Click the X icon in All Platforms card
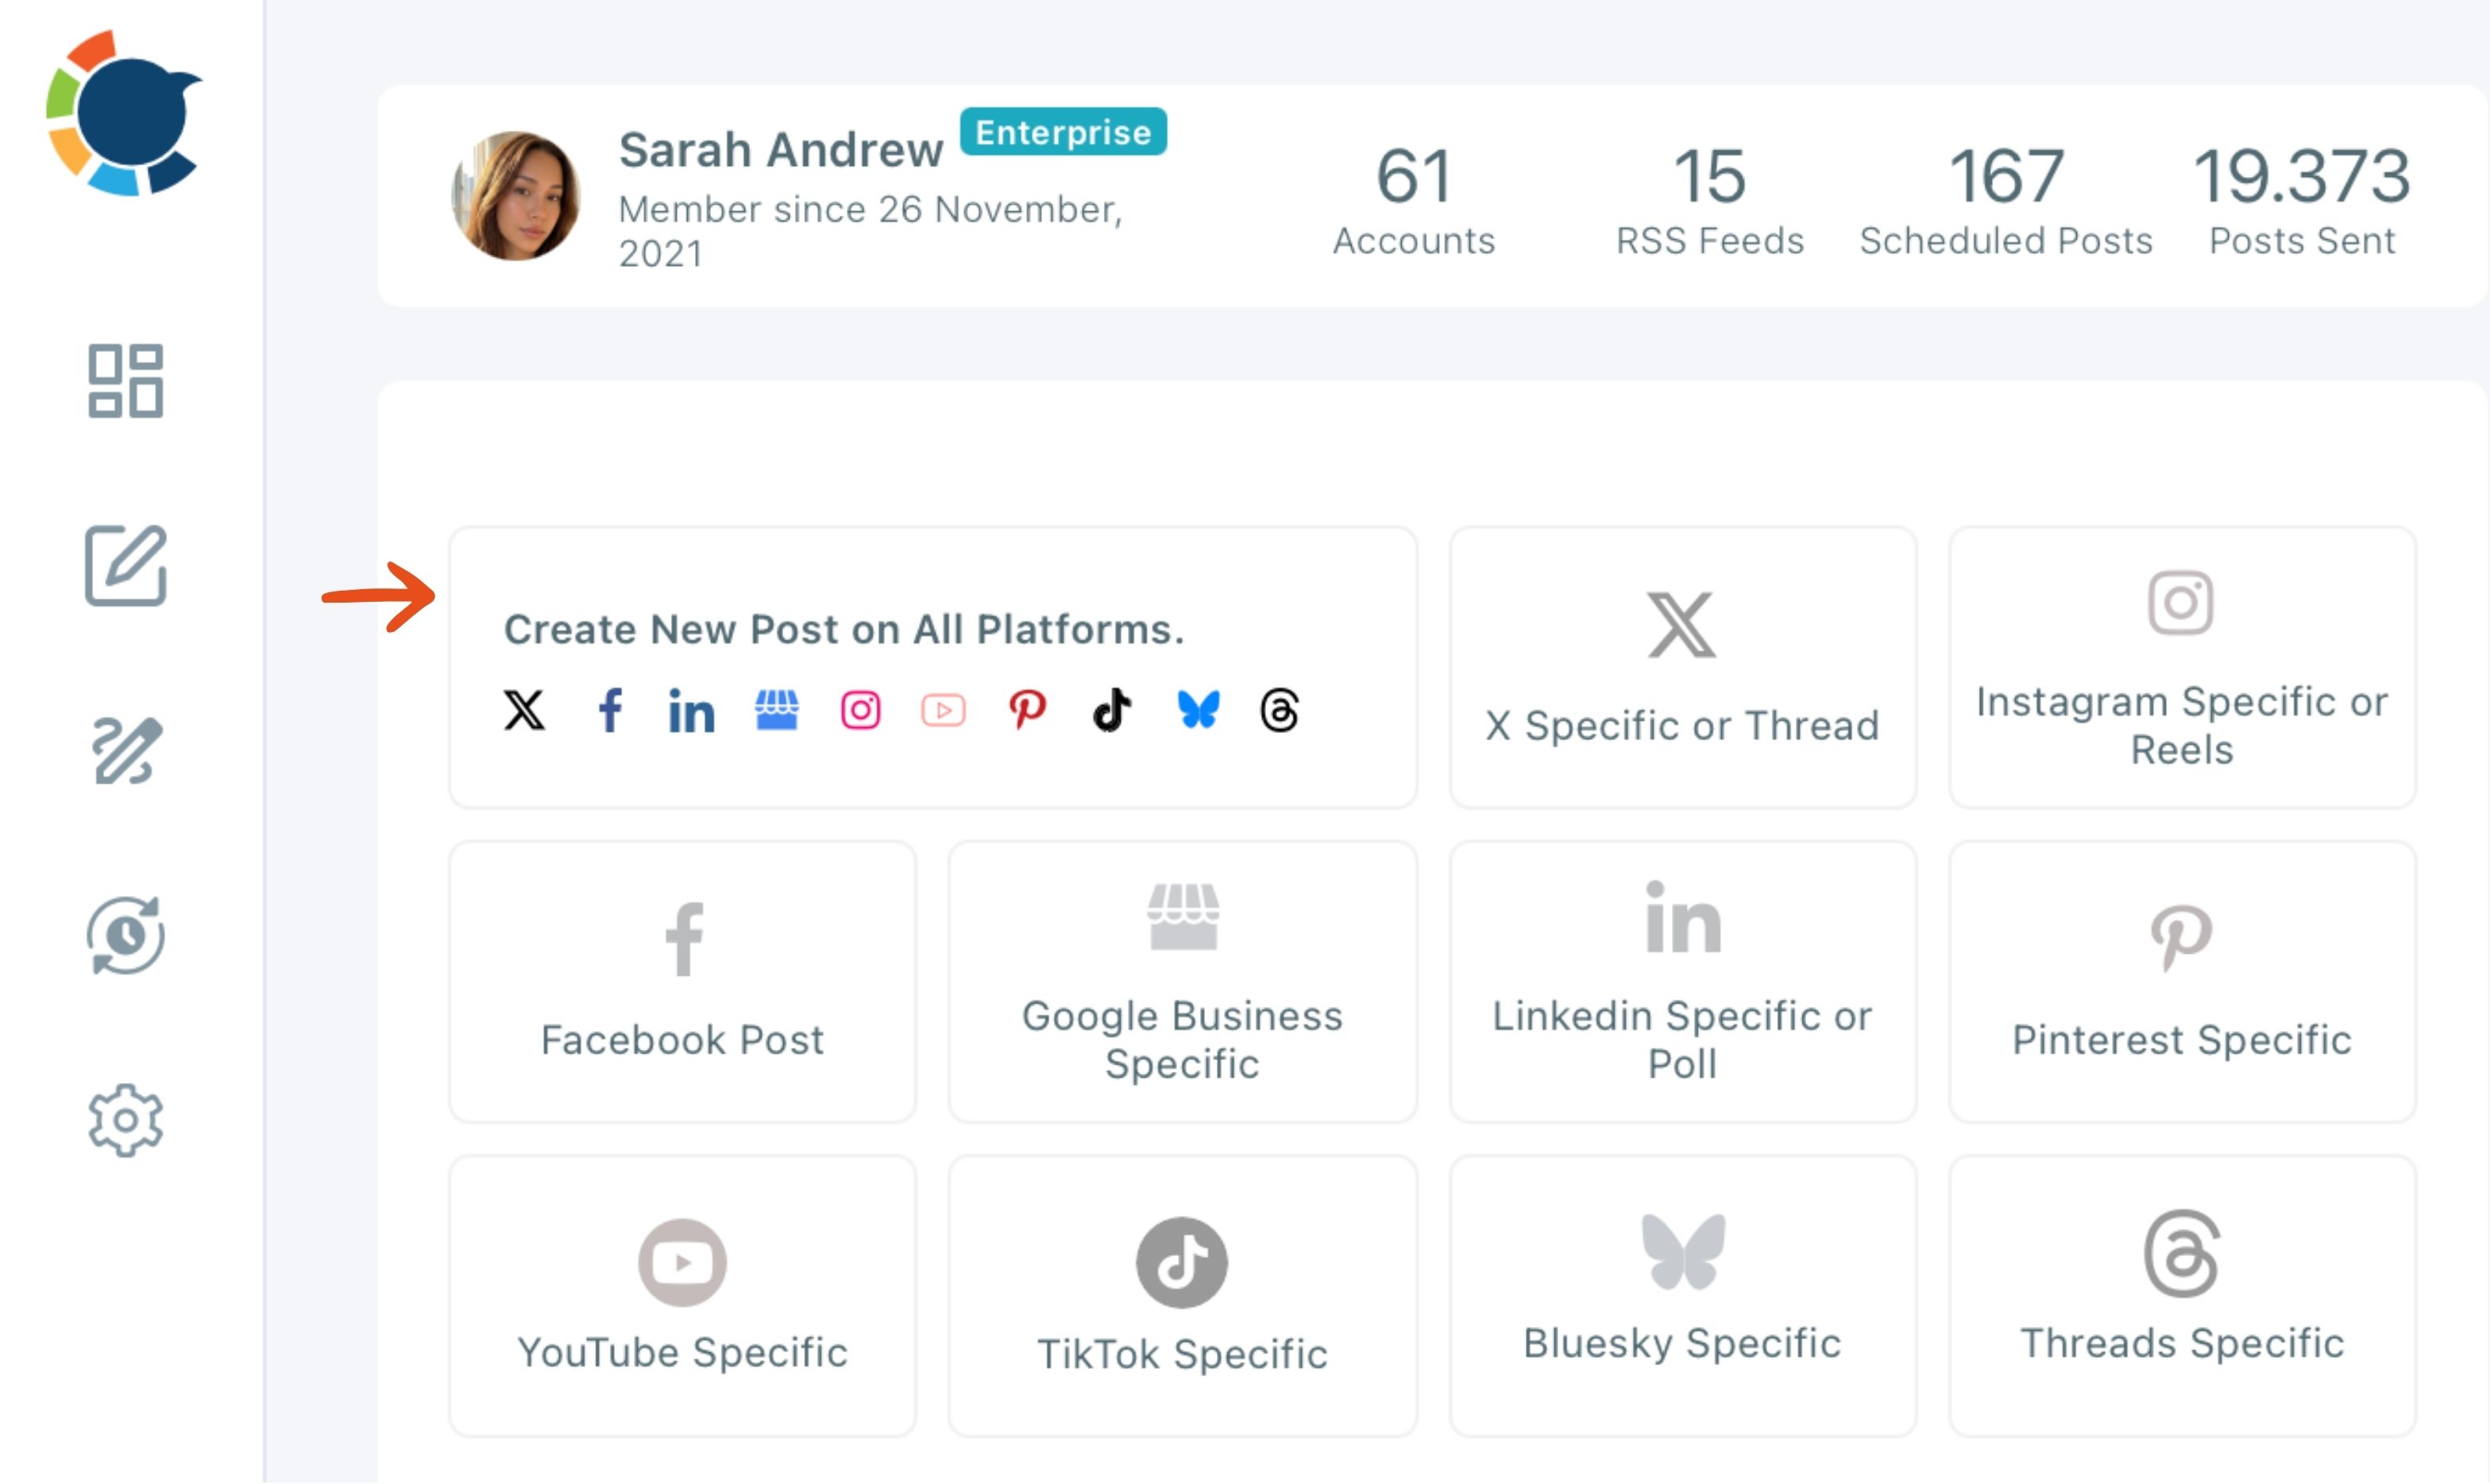This screenshot has height=1484, width=2490. pyautogui.click(x=524, y=710)
